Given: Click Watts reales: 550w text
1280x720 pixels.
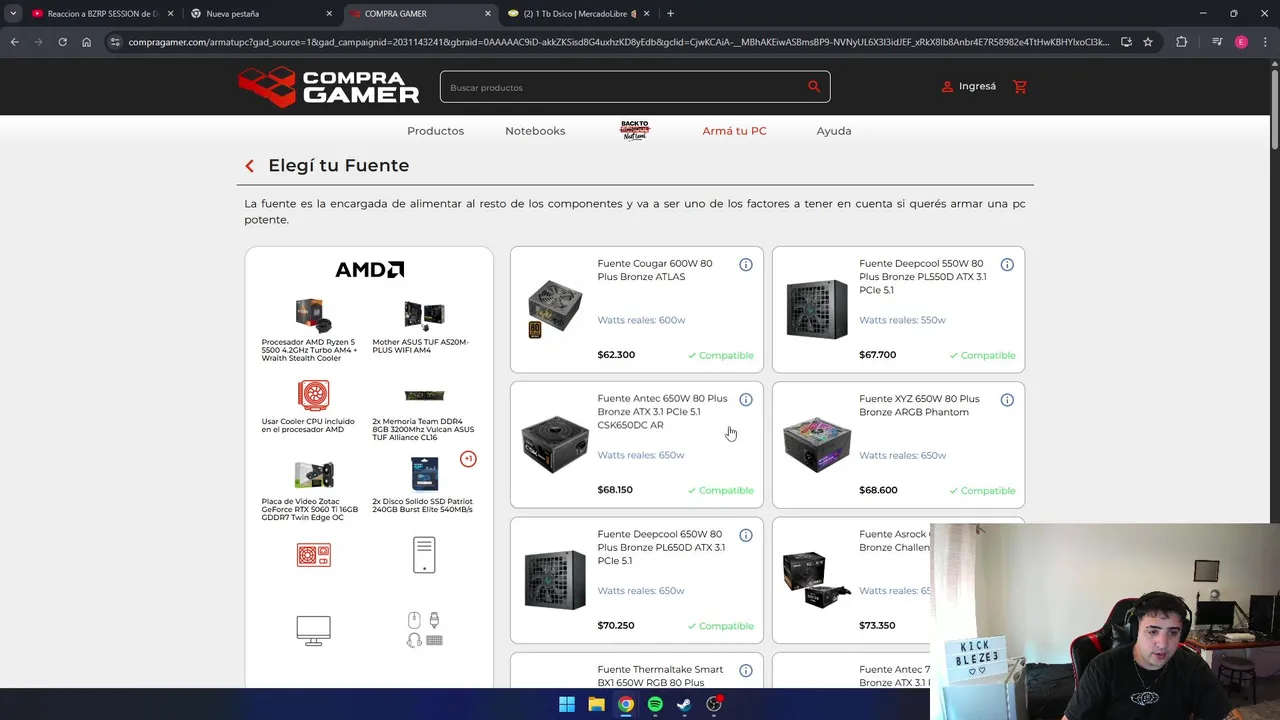Looking at the screenshot, I should pos(902,320).
